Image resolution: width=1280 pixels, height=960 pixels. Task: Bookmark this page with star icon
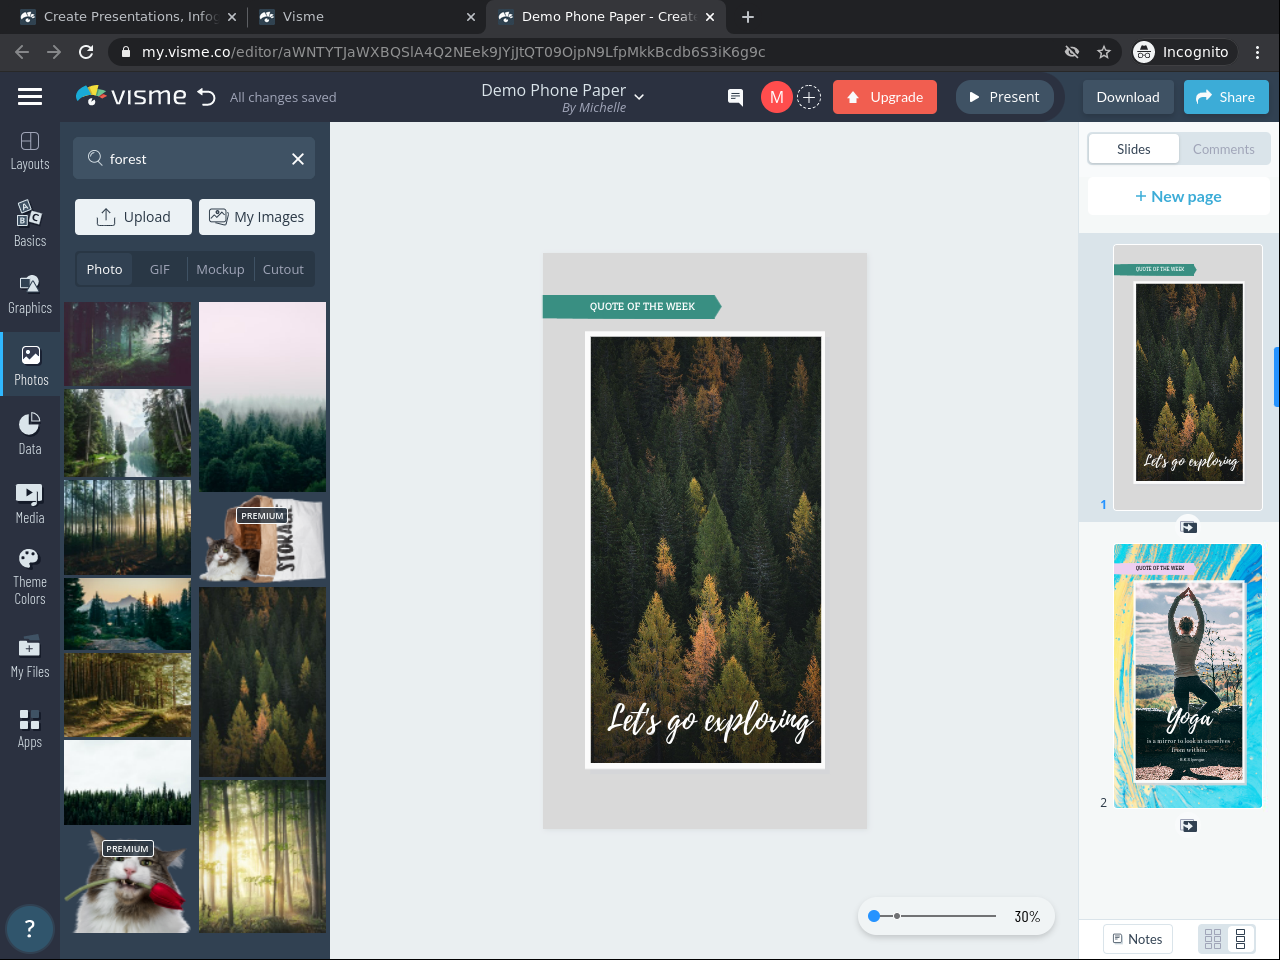[x=1104, y=52]
